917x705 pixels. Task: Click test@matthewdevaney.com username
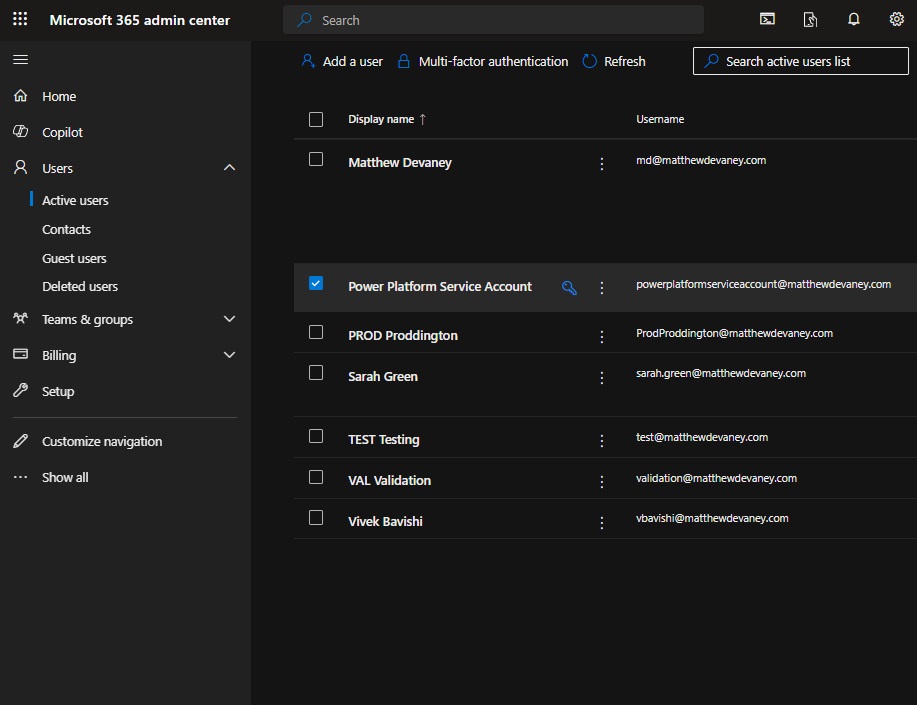coord(702,437)
